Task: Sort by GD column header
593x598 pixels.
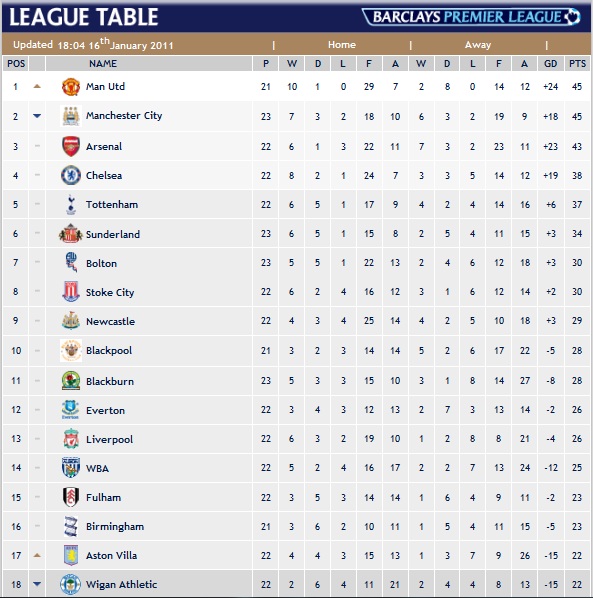Action: pos(550,64)
